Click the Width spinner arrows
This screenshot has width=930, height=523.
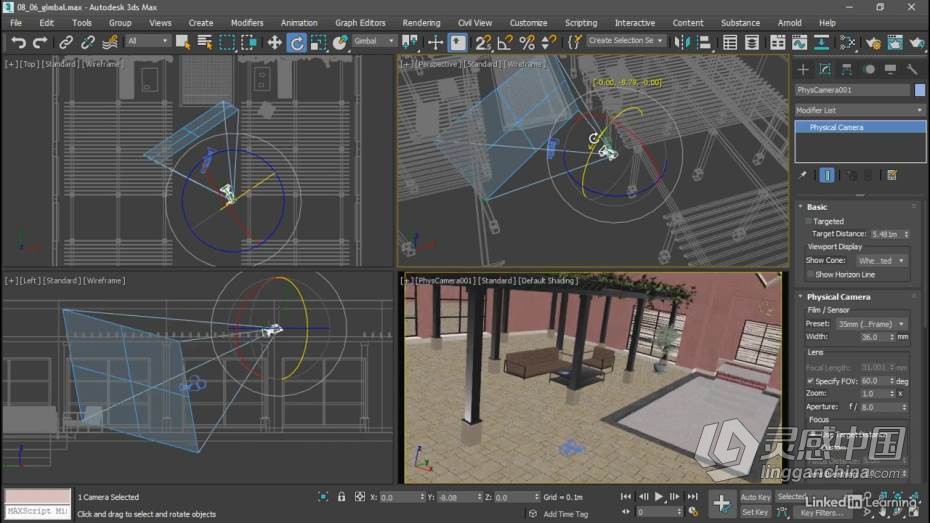tap(891, 337)
